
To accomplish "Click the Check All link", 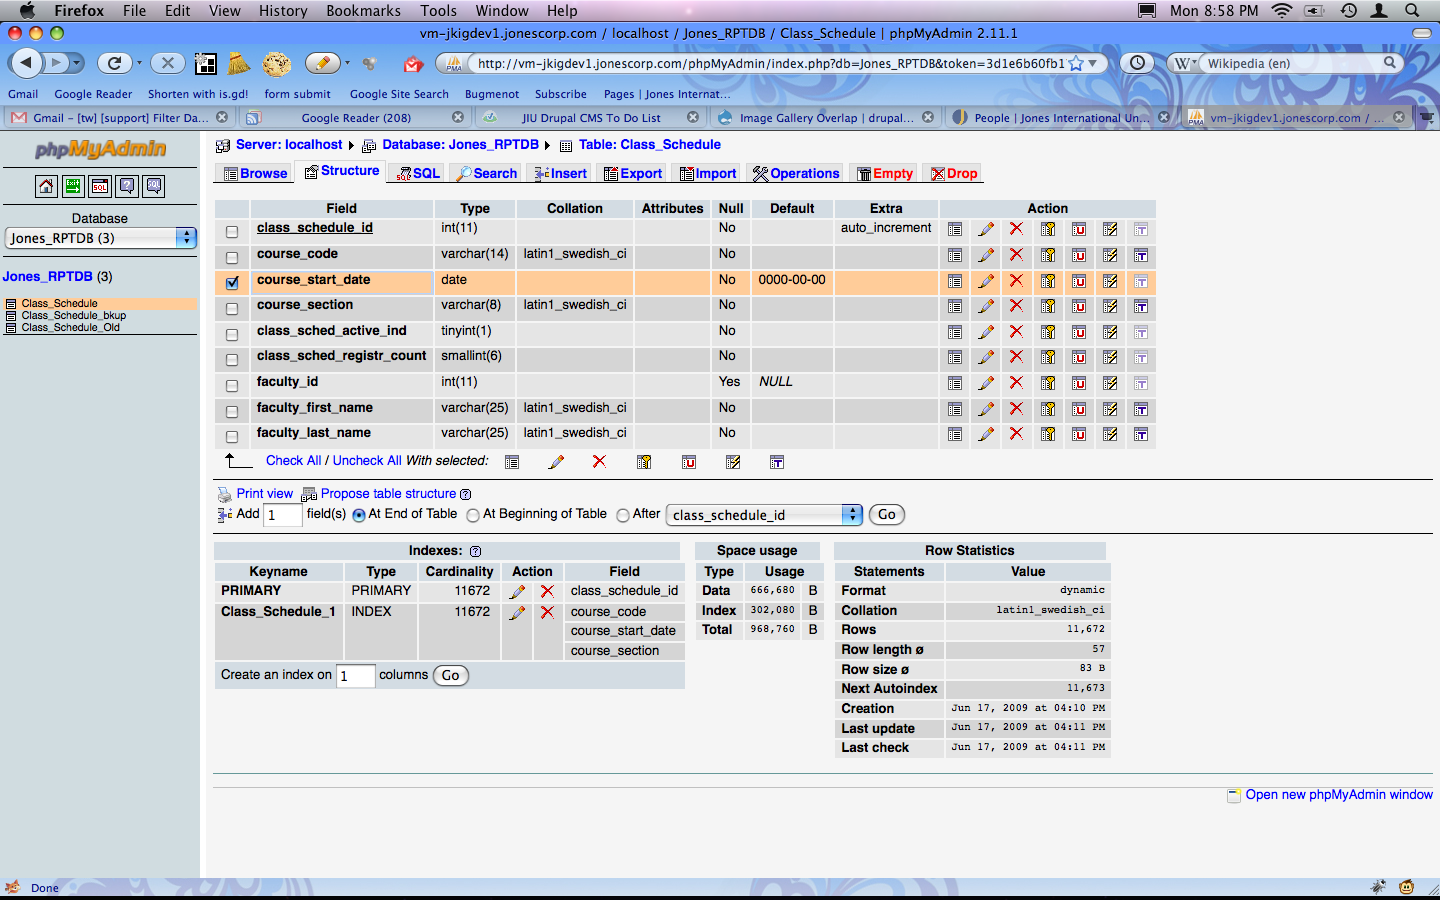I will 293,461.
